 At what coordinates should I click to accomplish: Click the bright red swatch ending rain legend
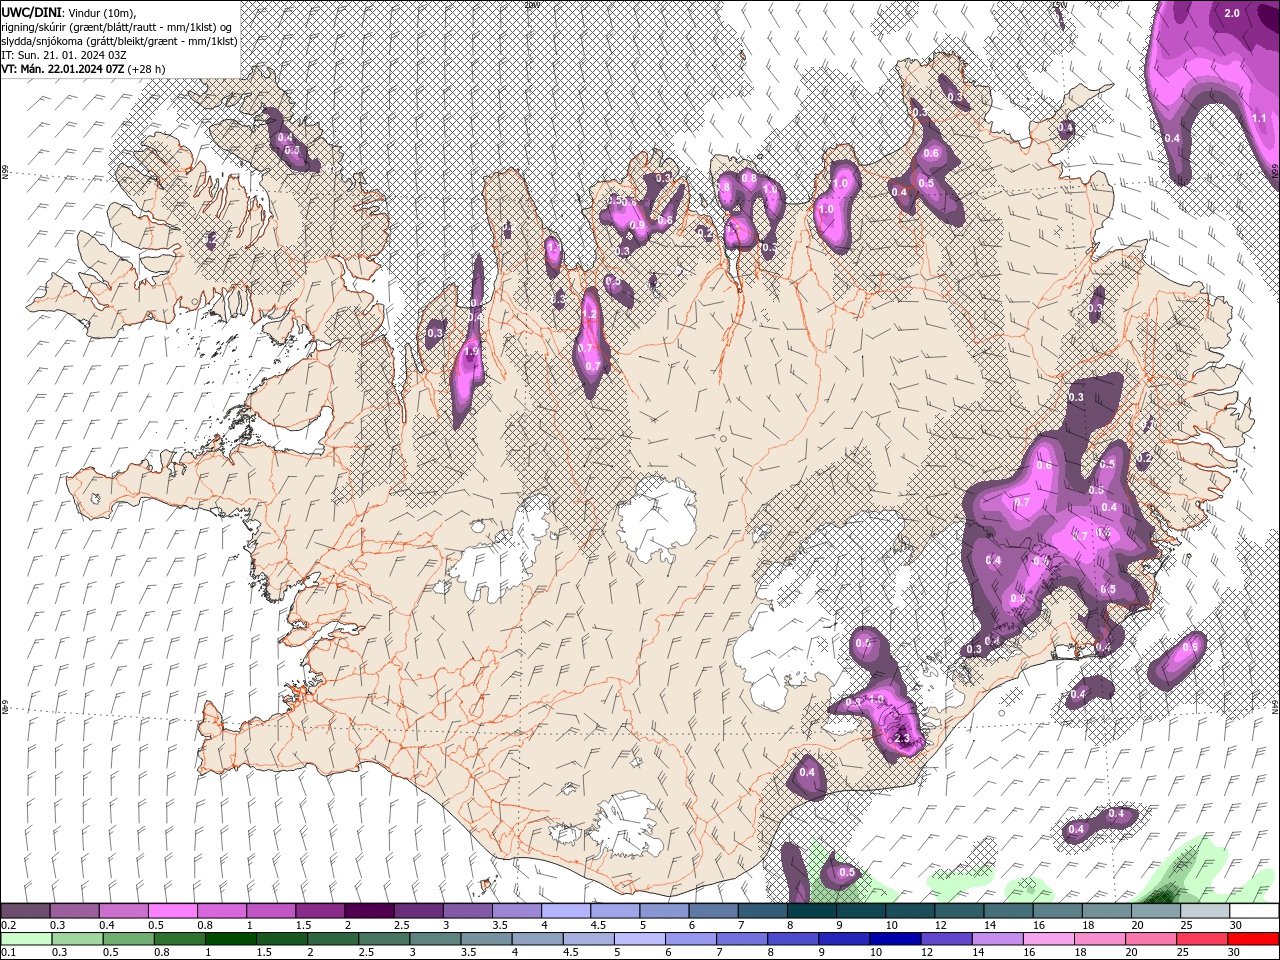point(1254,939)
